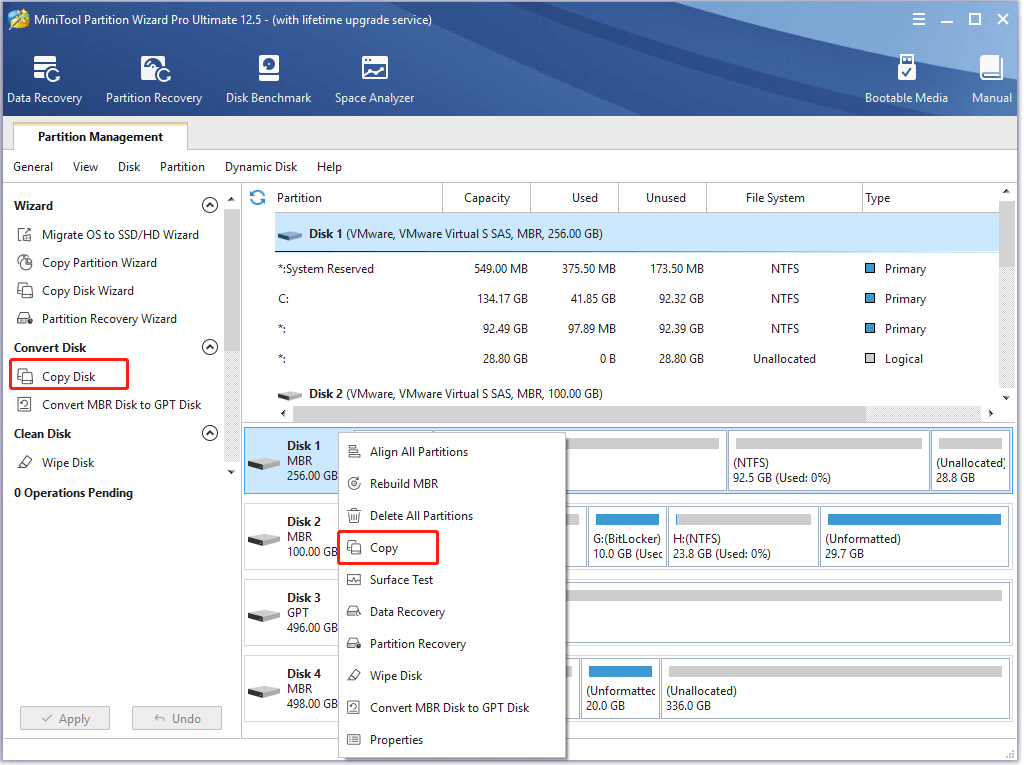Start Partition Recovery Wizard in sidebar
Screen dimensions: 1024x765
point(97,319)
